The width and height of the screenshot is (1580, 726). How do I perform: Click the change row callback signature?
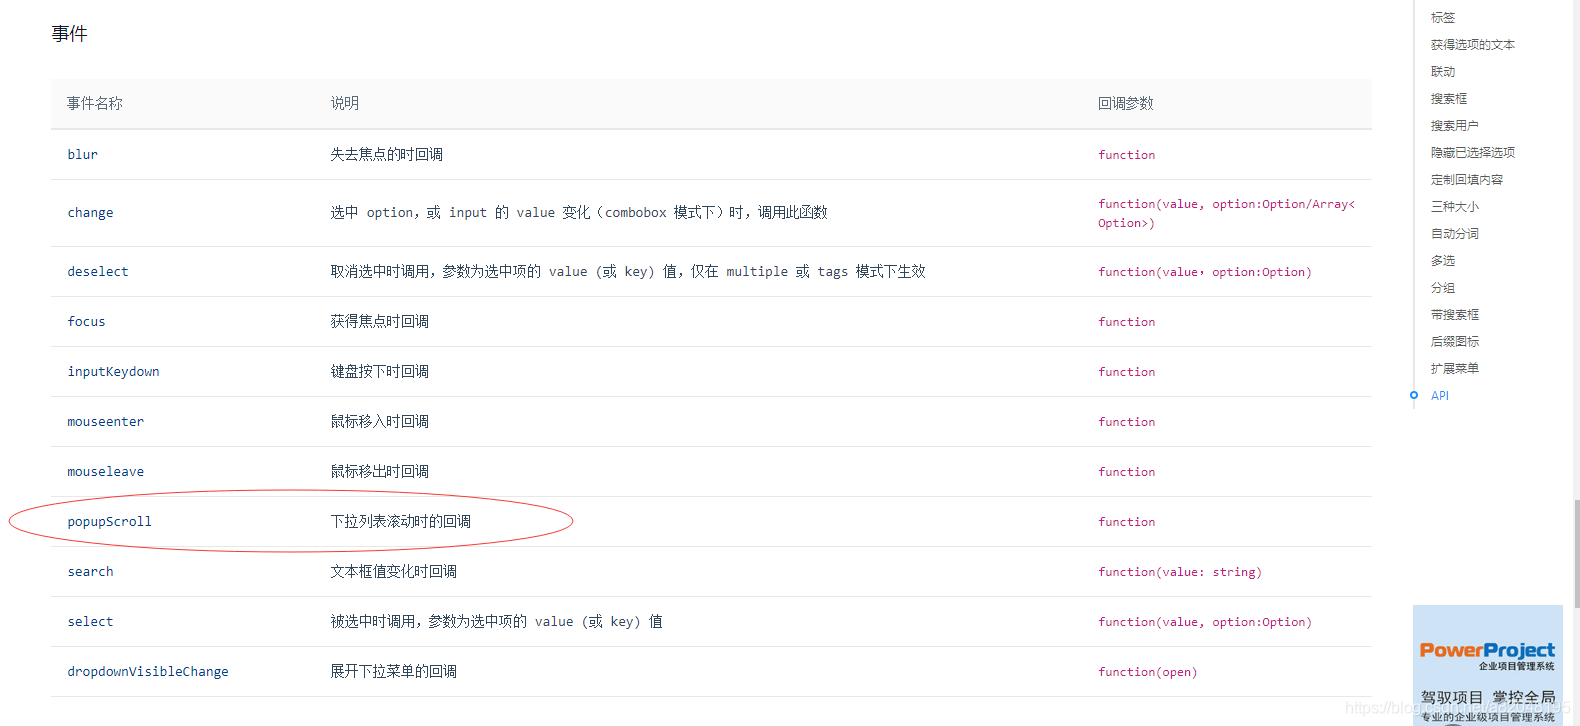1226,213
